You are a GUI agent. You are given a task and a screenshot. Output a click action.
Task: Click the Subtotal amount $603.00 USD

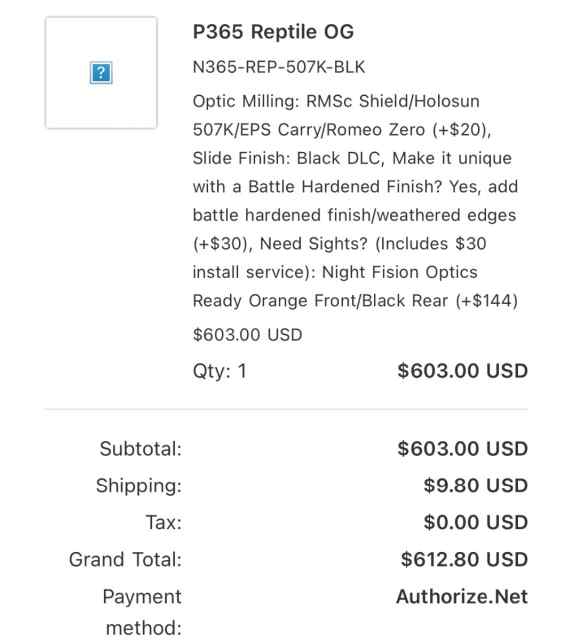point(463,449)
